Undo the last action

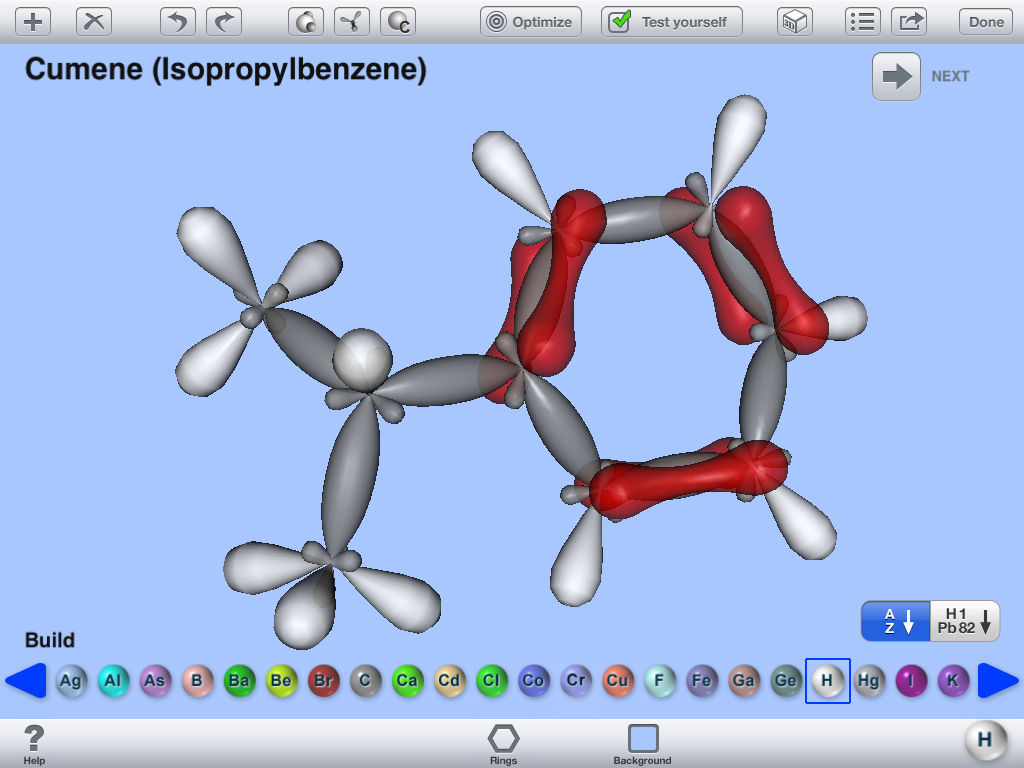click(x=178, y=22)
